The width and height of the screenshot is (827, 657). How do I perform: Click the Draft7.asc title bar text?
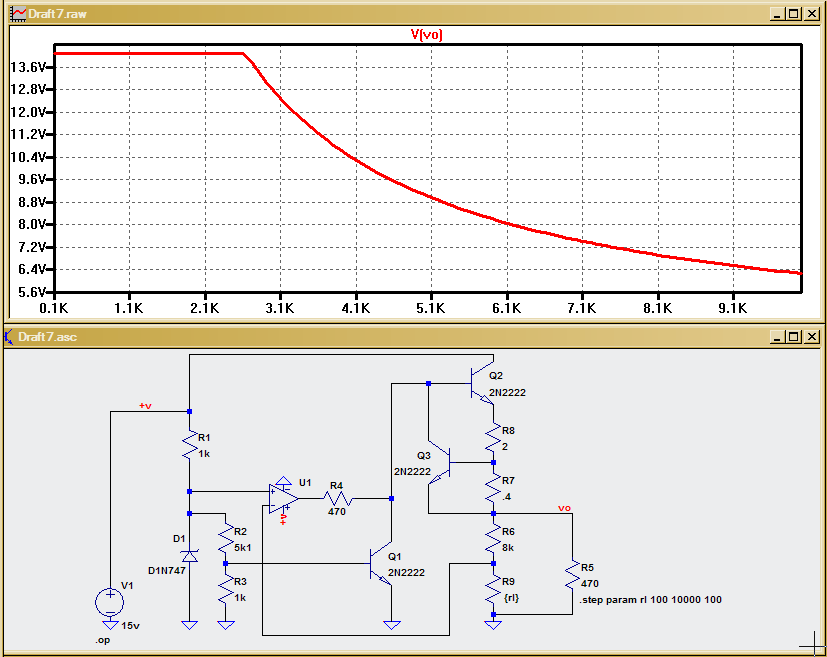(47, 337)
